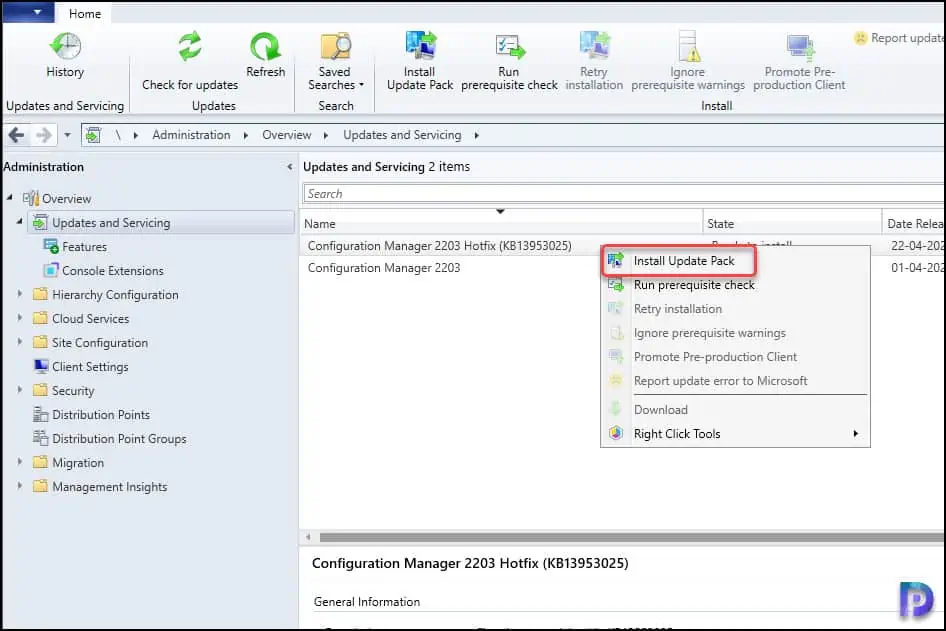Screen dimensions: 946x631
Task: Click the Distribution Point Groups node icon
Action: pyautogui.click(x=40, y=438)
